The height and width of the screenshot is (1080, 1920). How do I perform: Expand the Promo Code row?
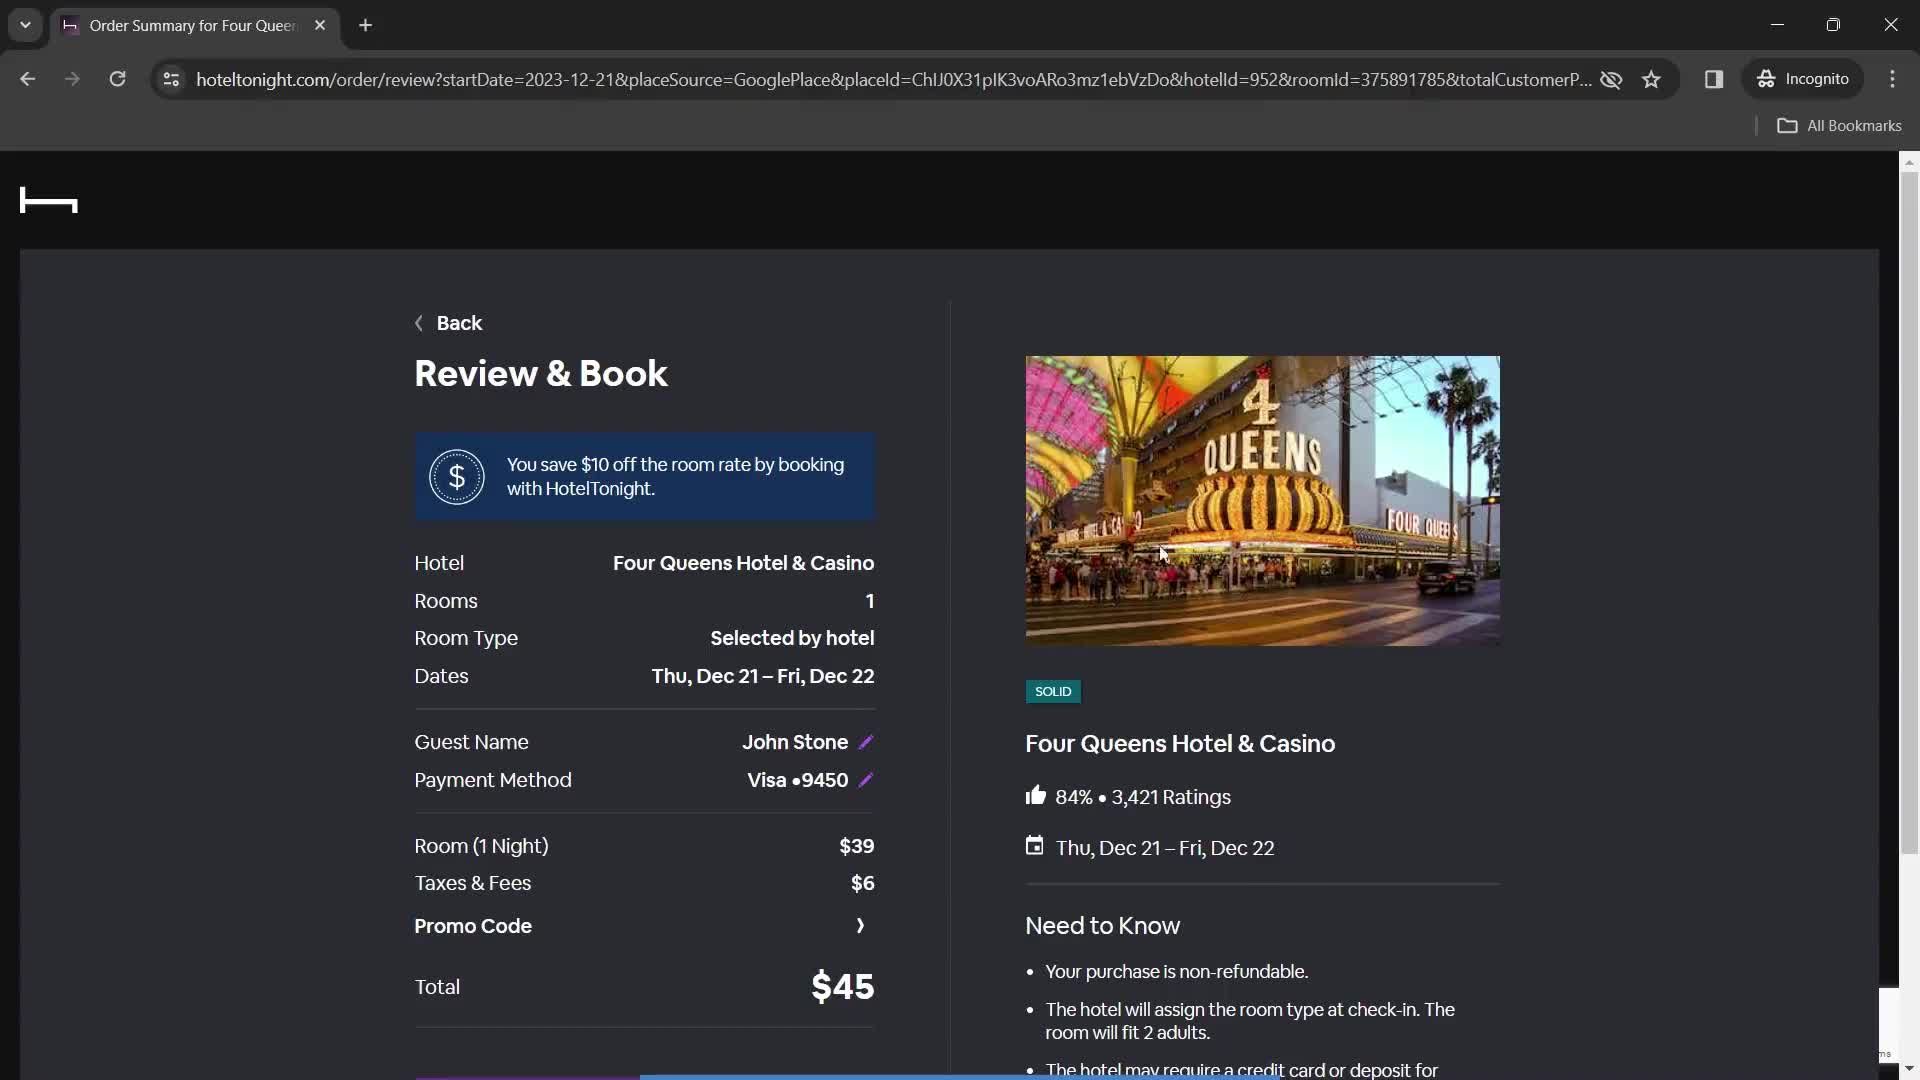pos(644,926)
